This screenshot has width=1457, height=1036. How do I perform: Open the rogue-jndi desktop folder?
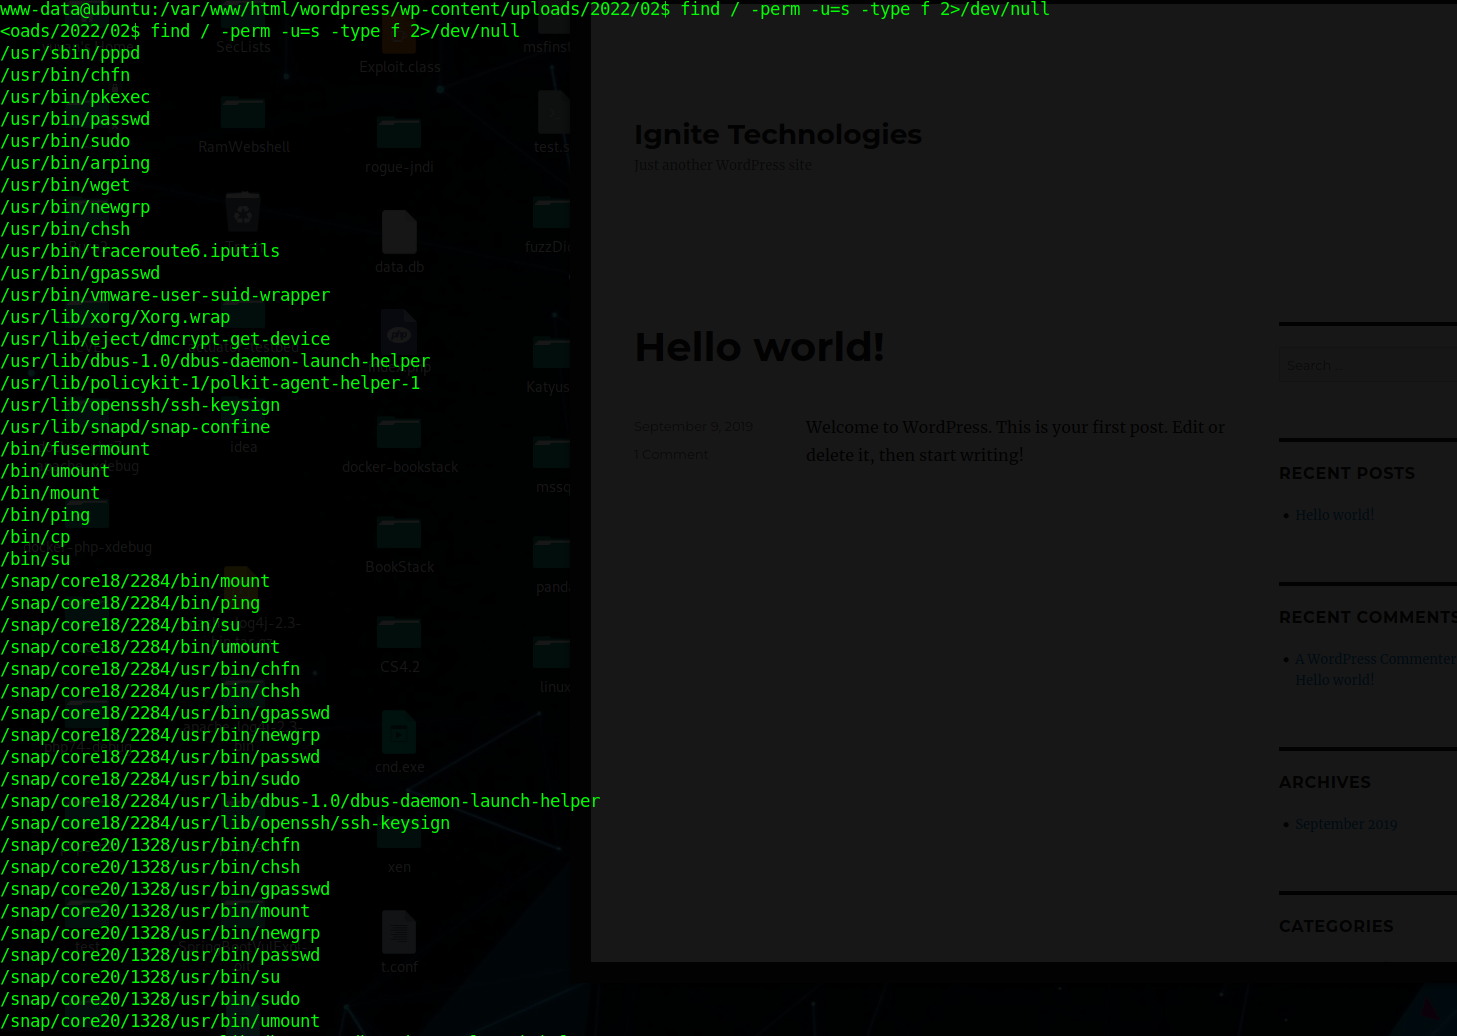[399, 134]
